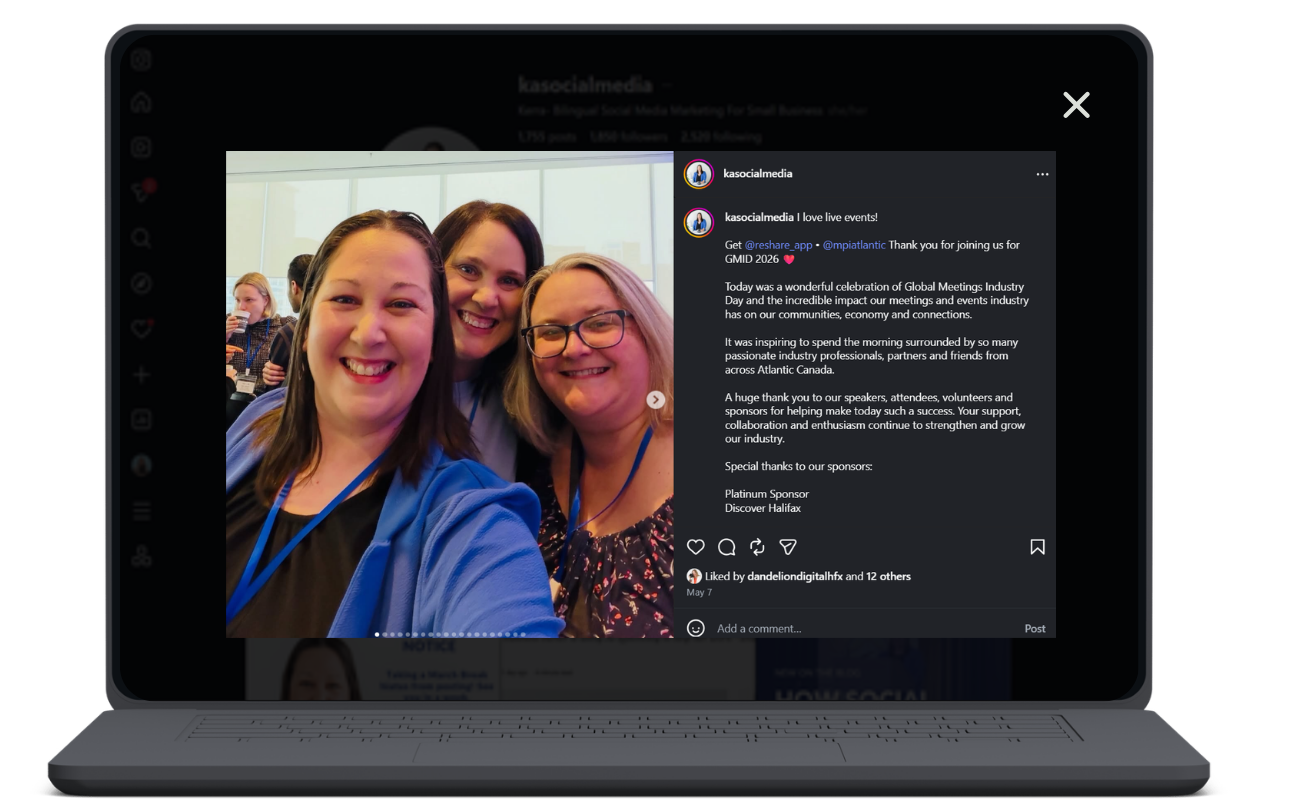Image resolution: width=1290 pixels, height=800 pixels.
Task: View the 12 others who liked
Action: pyautogui.click(x=888, y=576)
